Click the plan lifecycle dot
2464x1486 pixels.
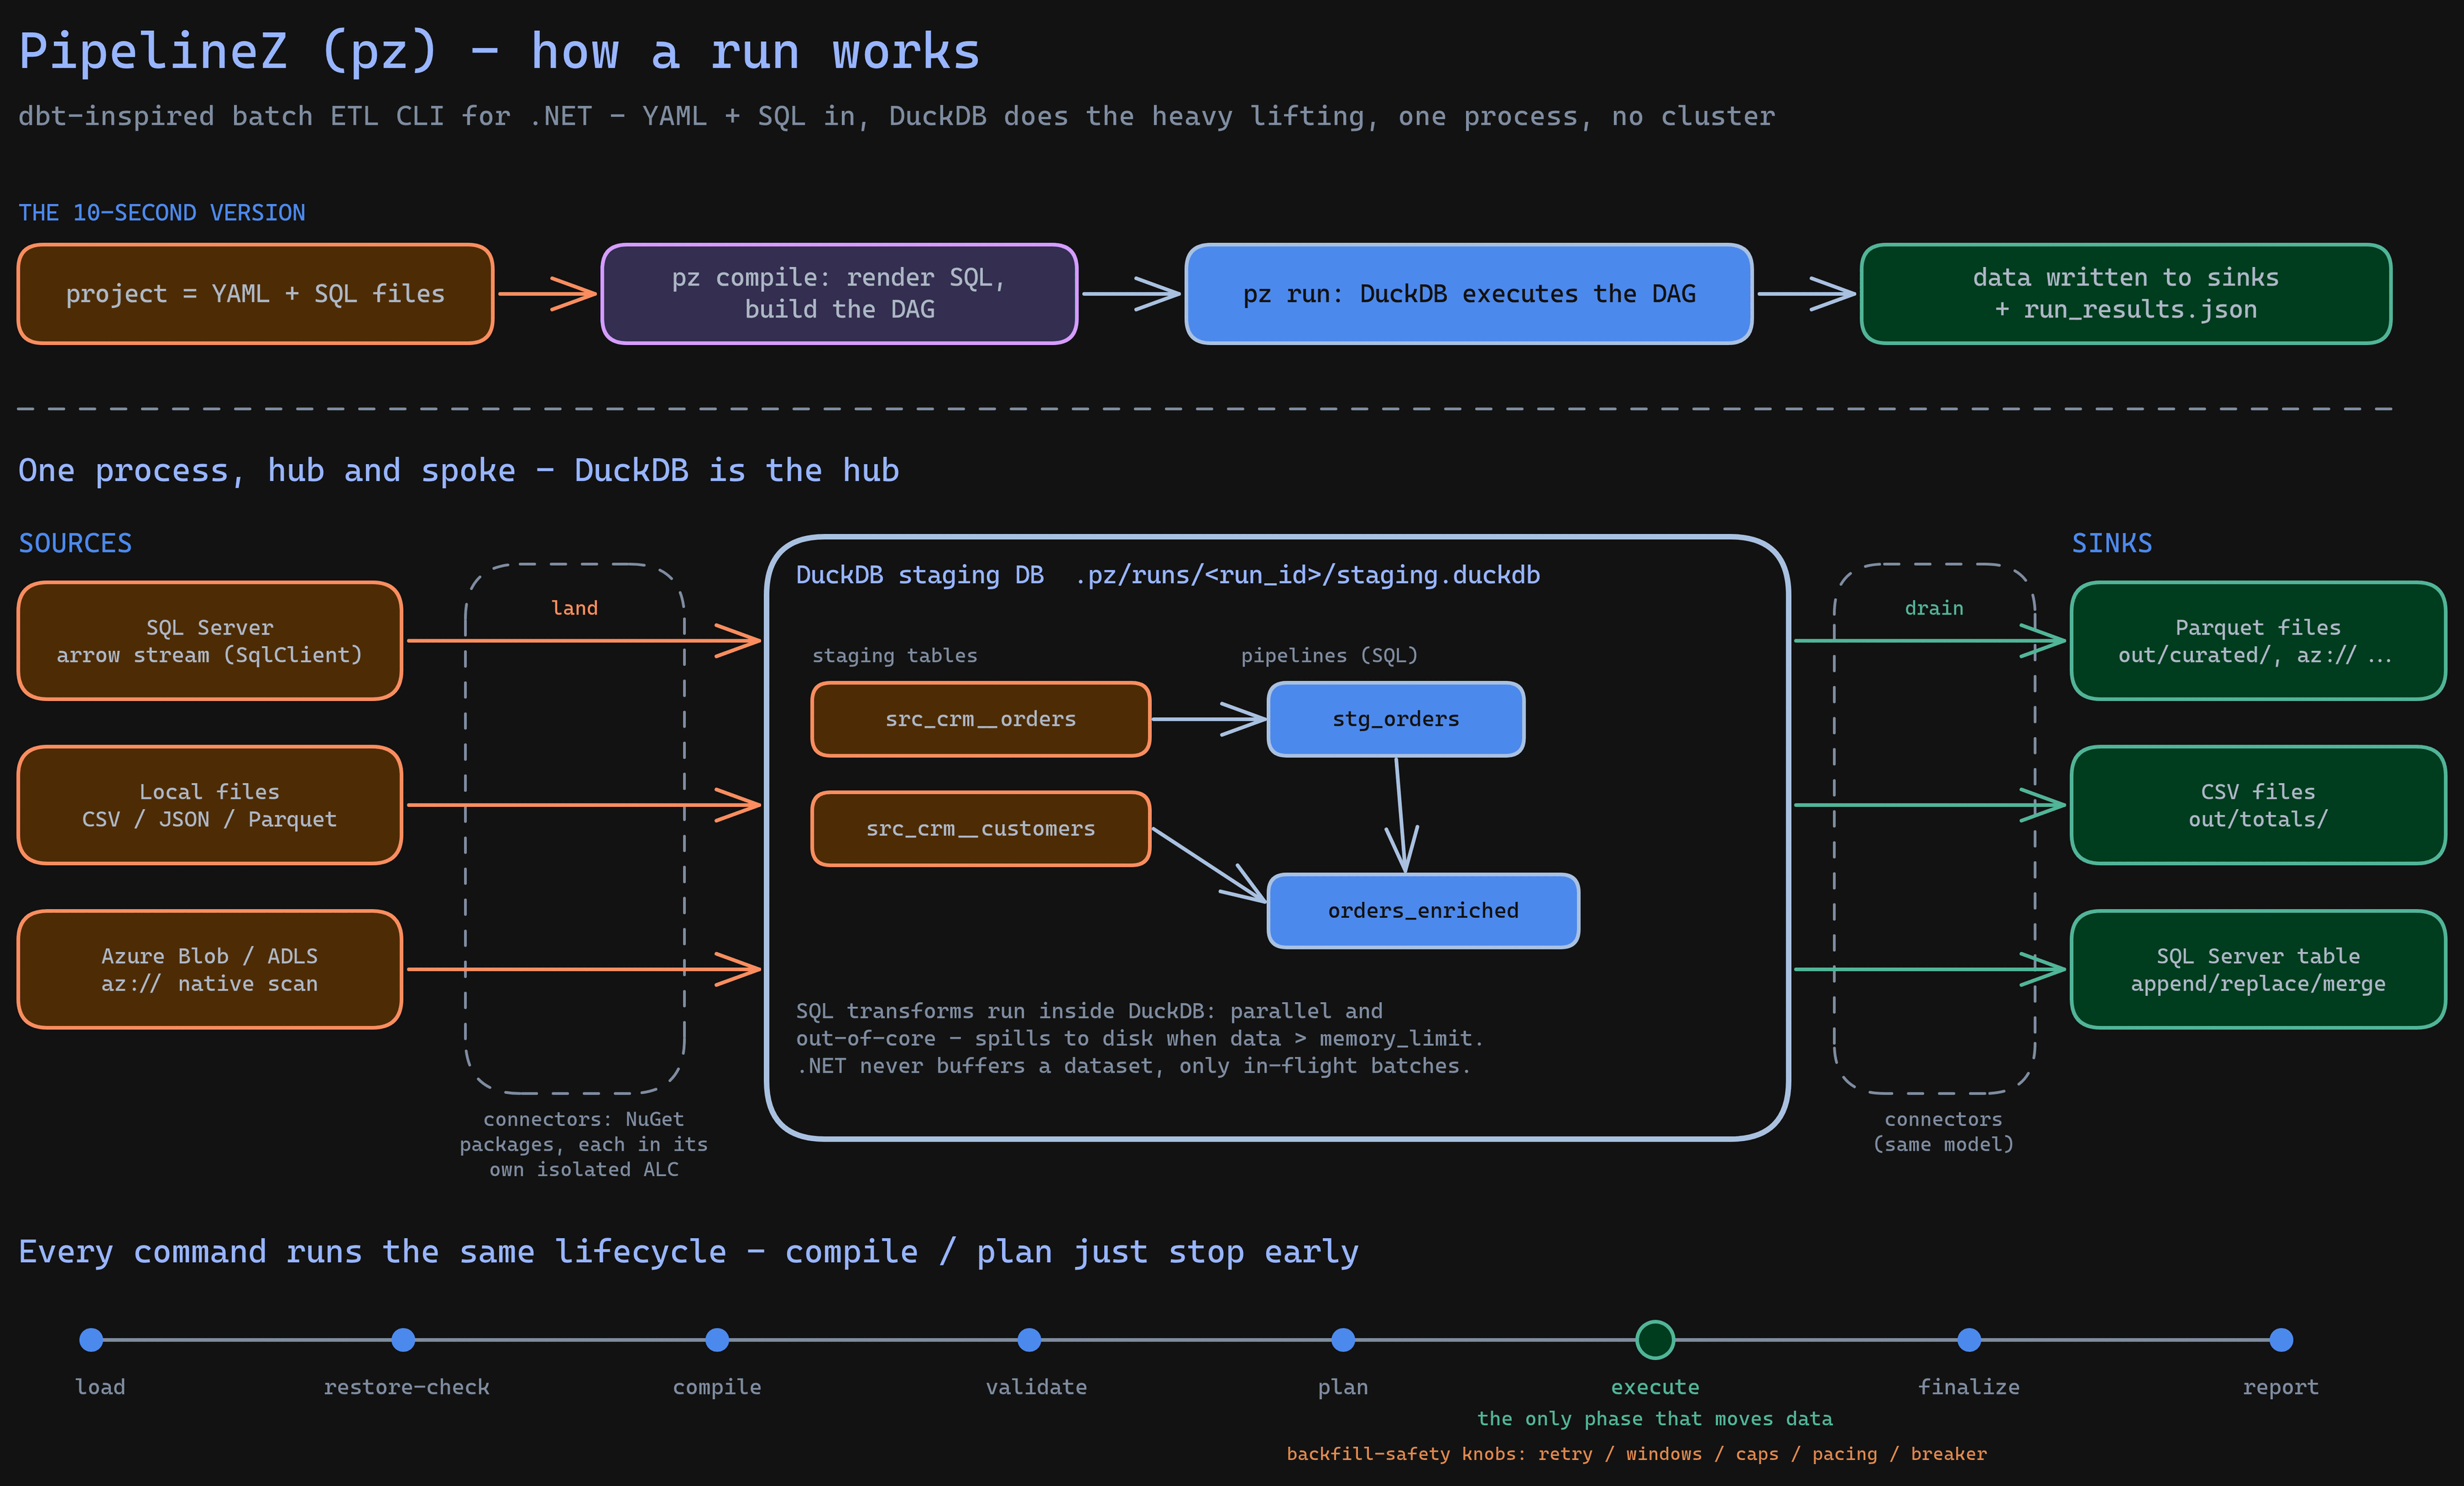coord(1343,1340)
